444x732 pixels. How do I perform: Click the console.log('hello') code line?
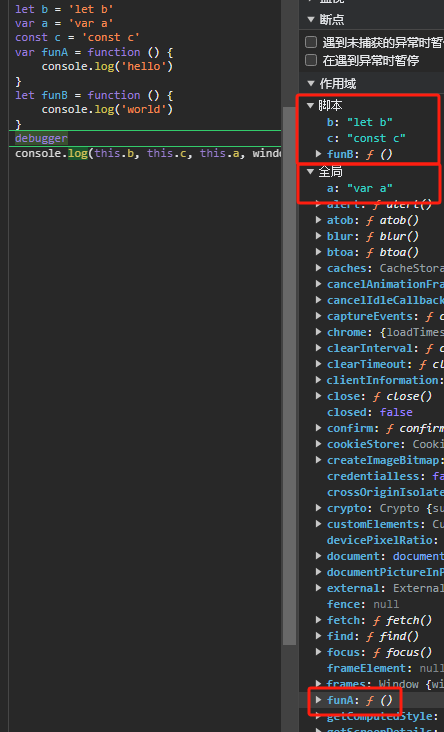pyautogui.click(x=107, y=66)
